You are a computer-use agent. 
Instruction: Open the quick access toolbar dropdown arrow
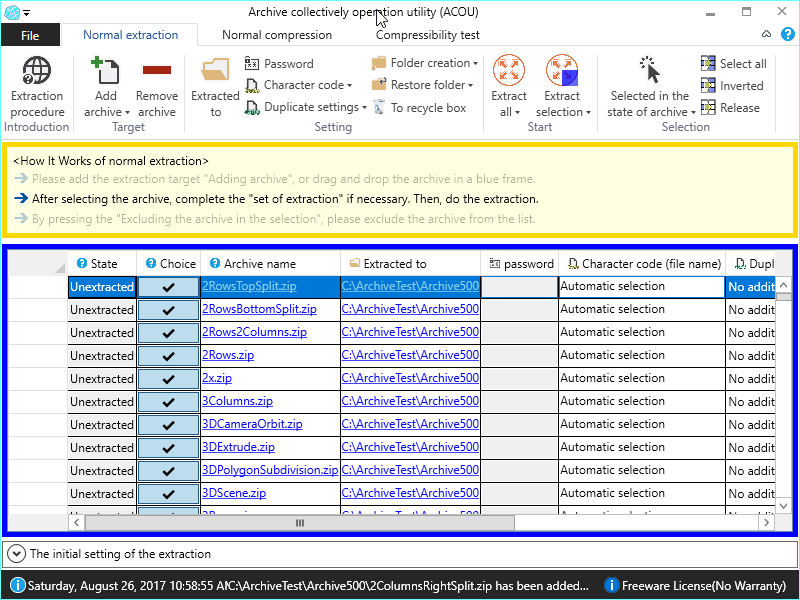coord(27,13)
